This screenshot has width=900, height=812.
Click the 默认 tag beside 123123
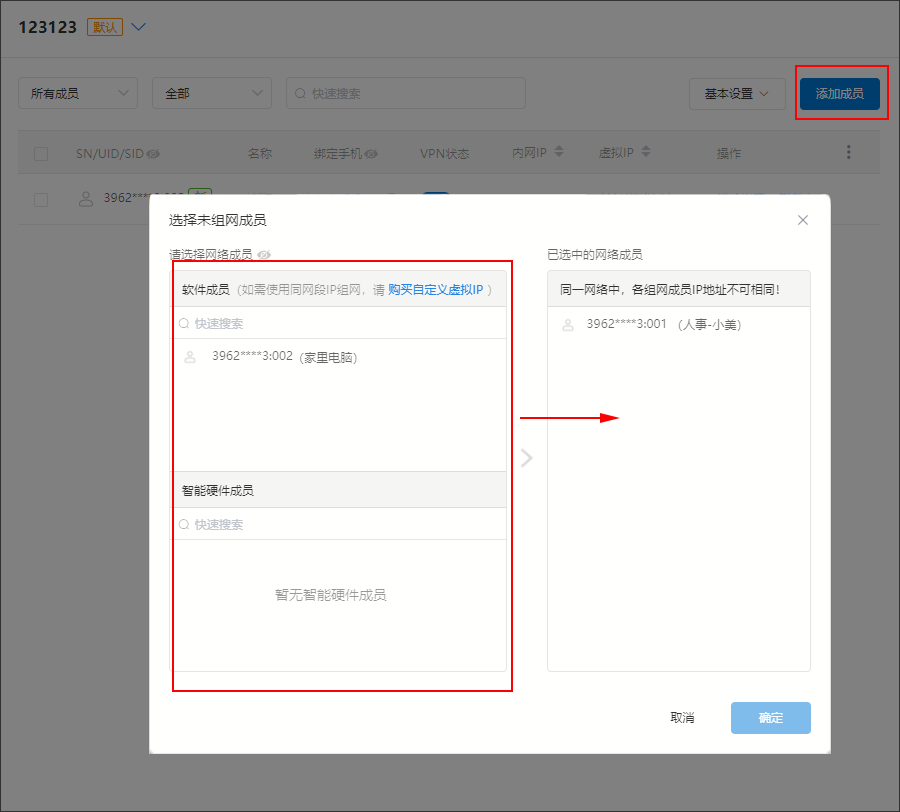click(x=104, y=27)
